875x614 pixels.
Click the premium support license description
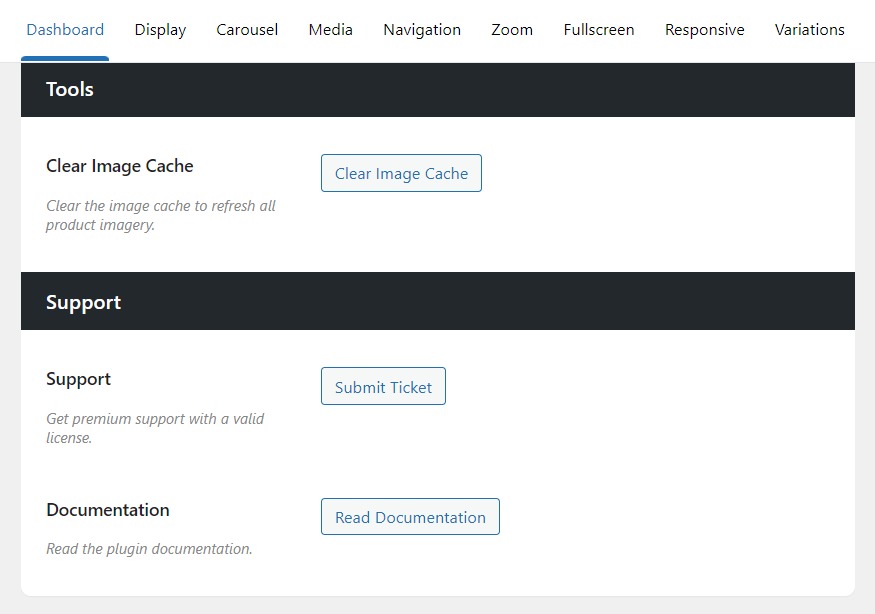155,428
